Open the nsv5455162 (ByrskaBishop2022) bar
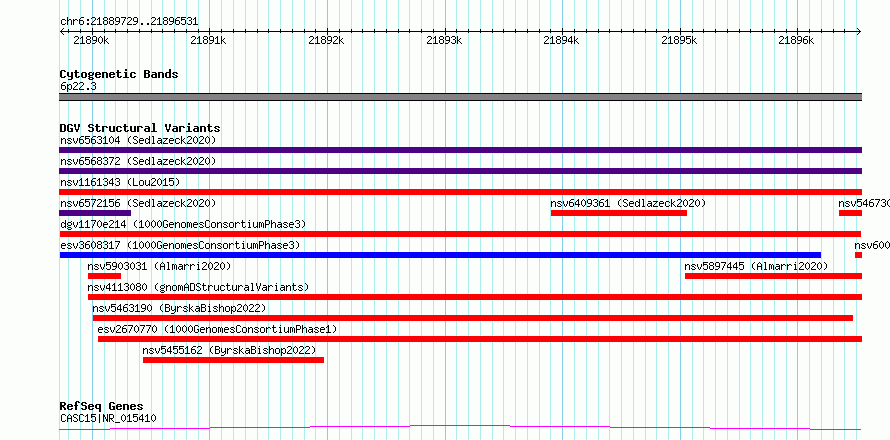This screenshot has width=890, height=440. pos(233,360)
